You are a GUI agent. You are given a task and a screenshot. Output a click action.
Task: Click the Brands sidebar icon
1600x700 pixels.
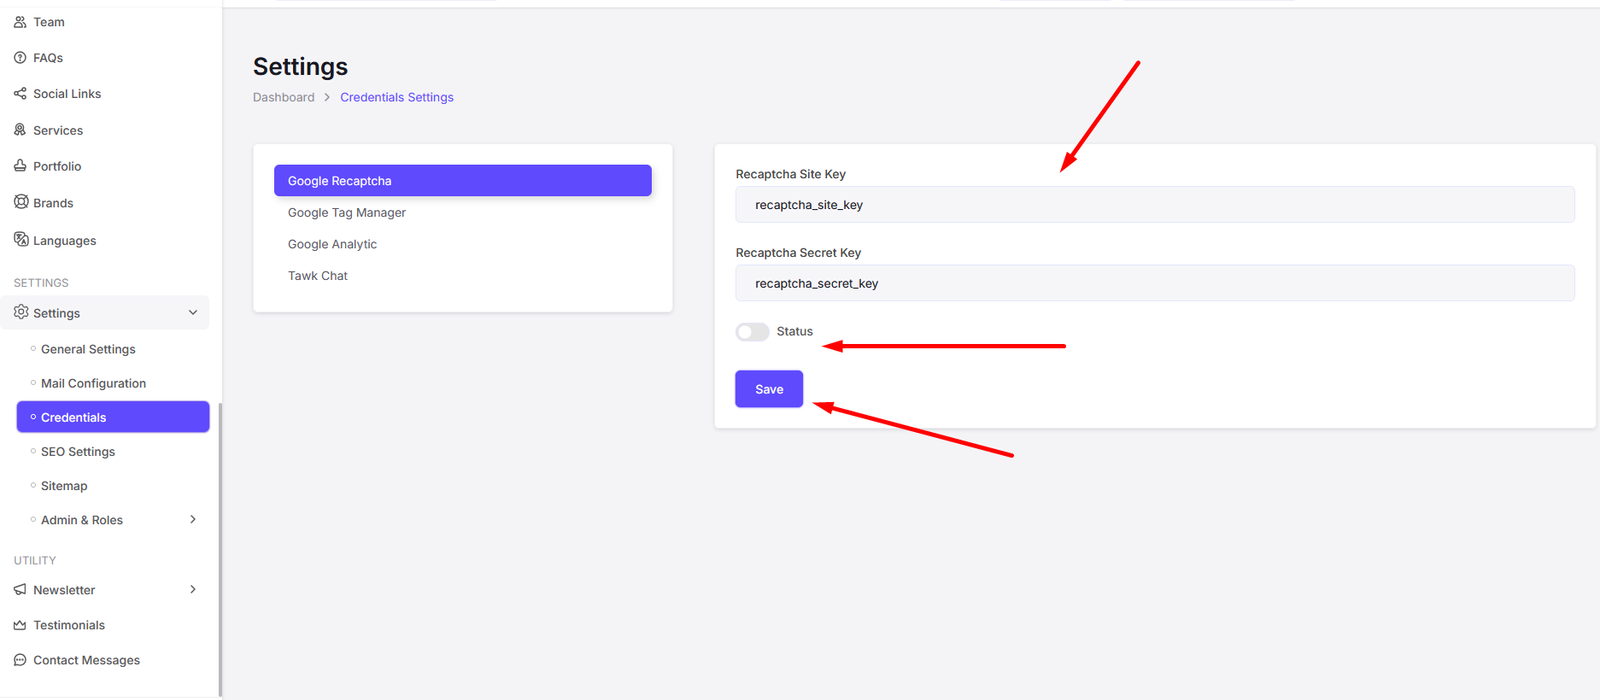21,202
